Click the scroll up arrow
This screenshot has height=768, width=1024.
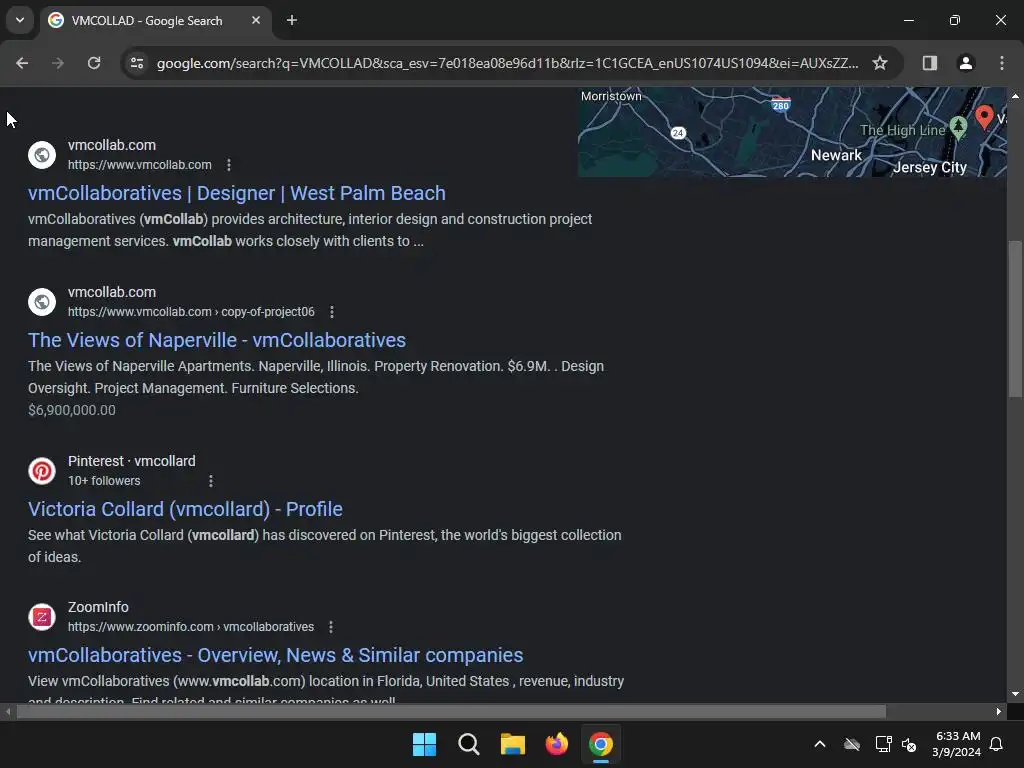[x=1015, y=96]
